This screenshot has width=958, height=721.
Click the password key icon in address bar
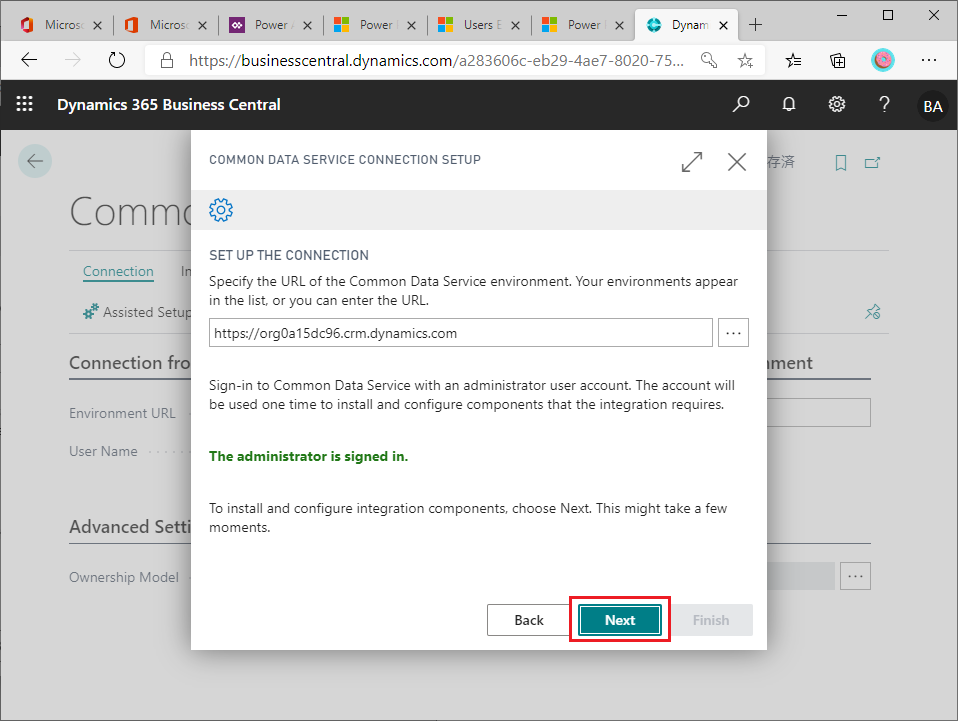[709, 60]
